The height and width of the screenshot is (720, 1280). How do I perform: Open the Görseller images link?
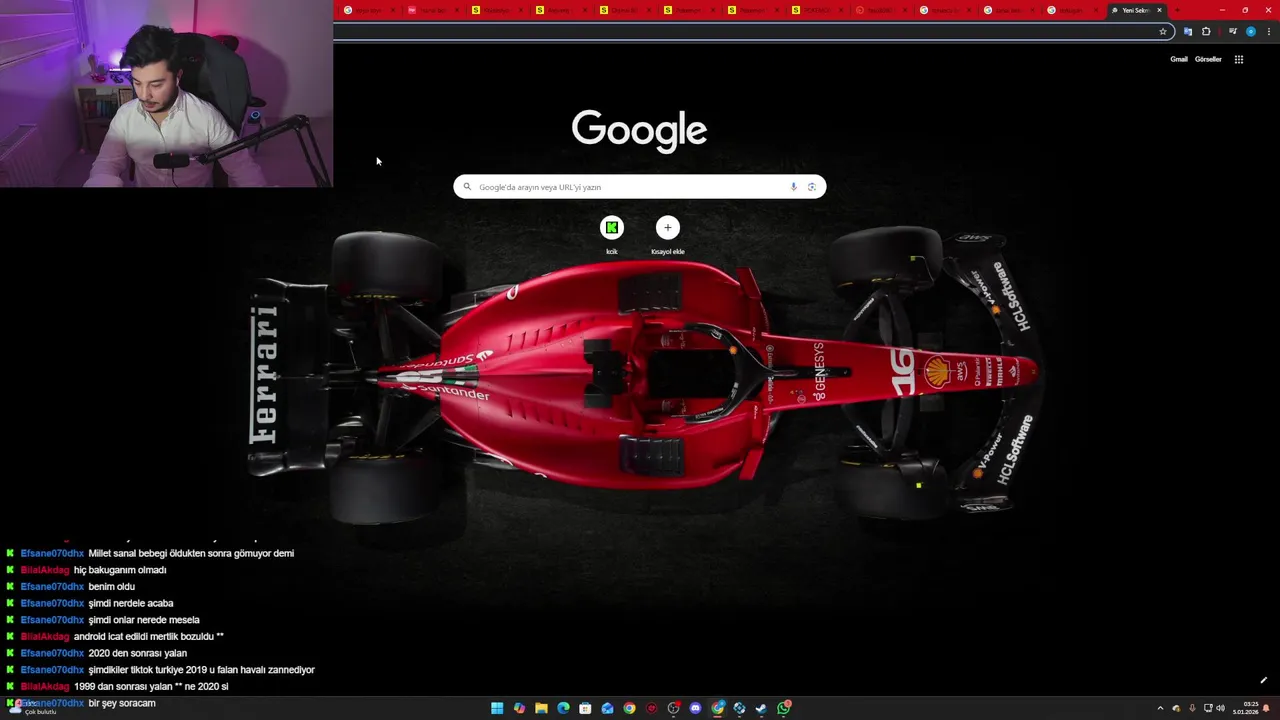(1208, 59)
